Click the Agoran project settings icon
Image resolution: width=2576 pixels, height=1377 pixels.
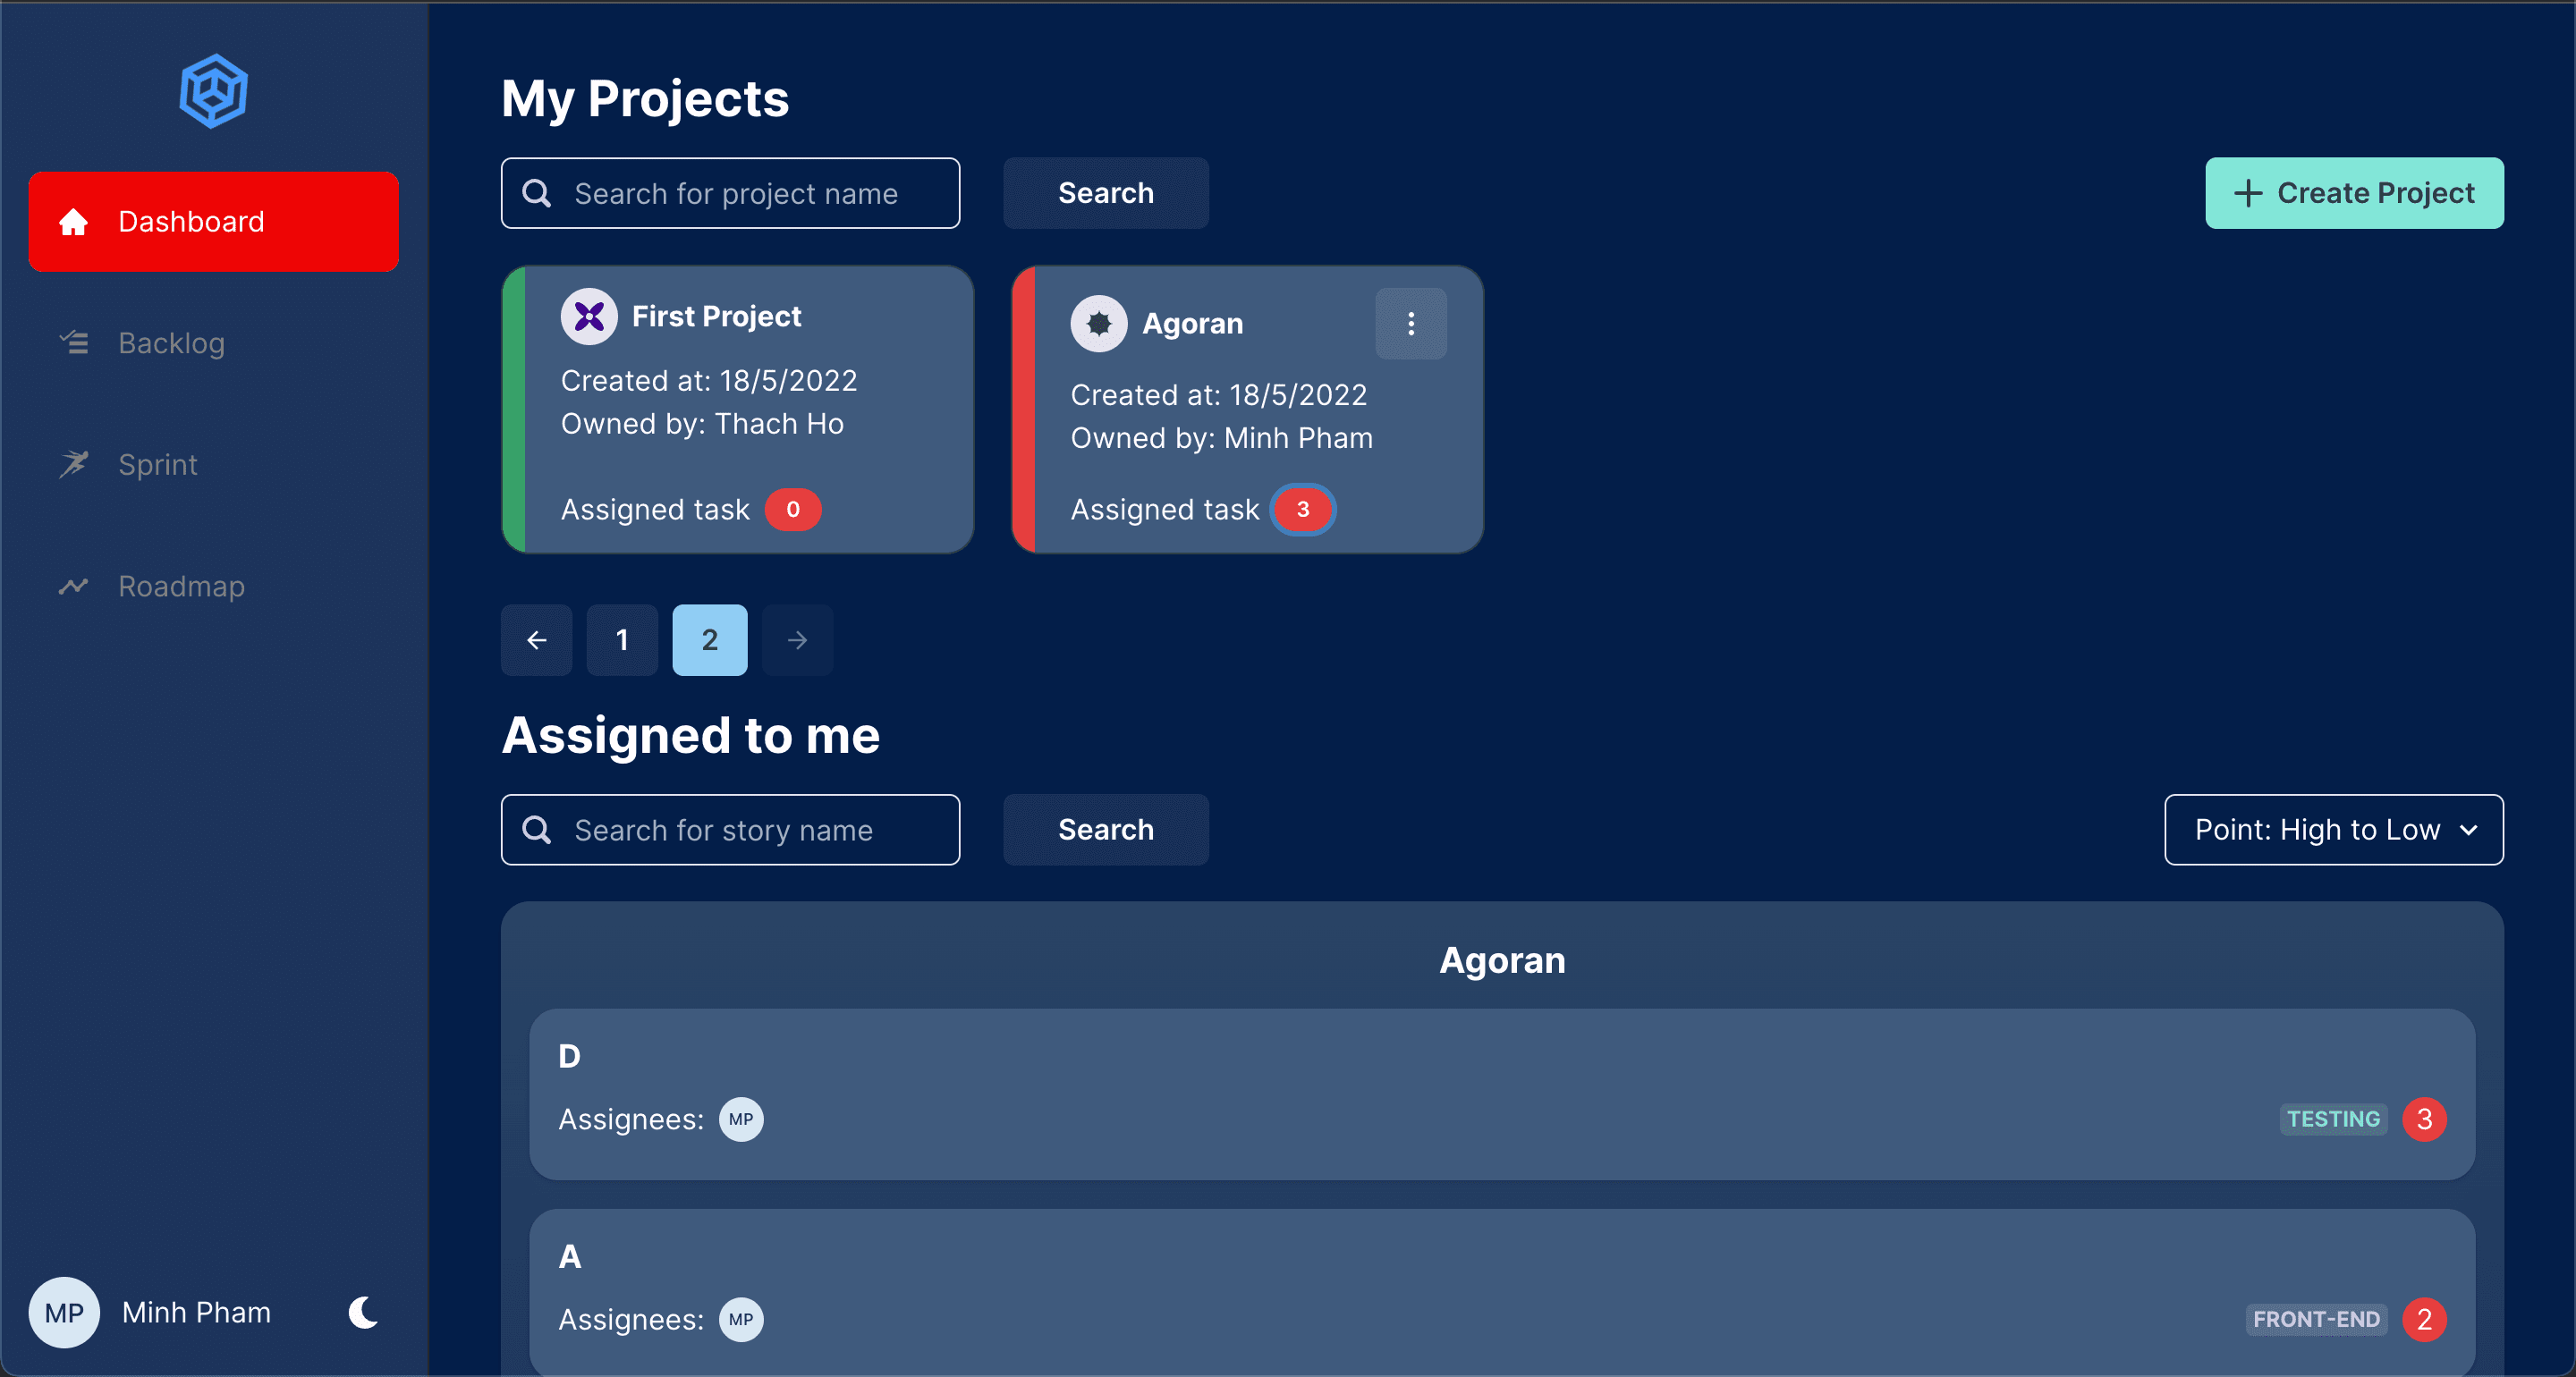1411,324
